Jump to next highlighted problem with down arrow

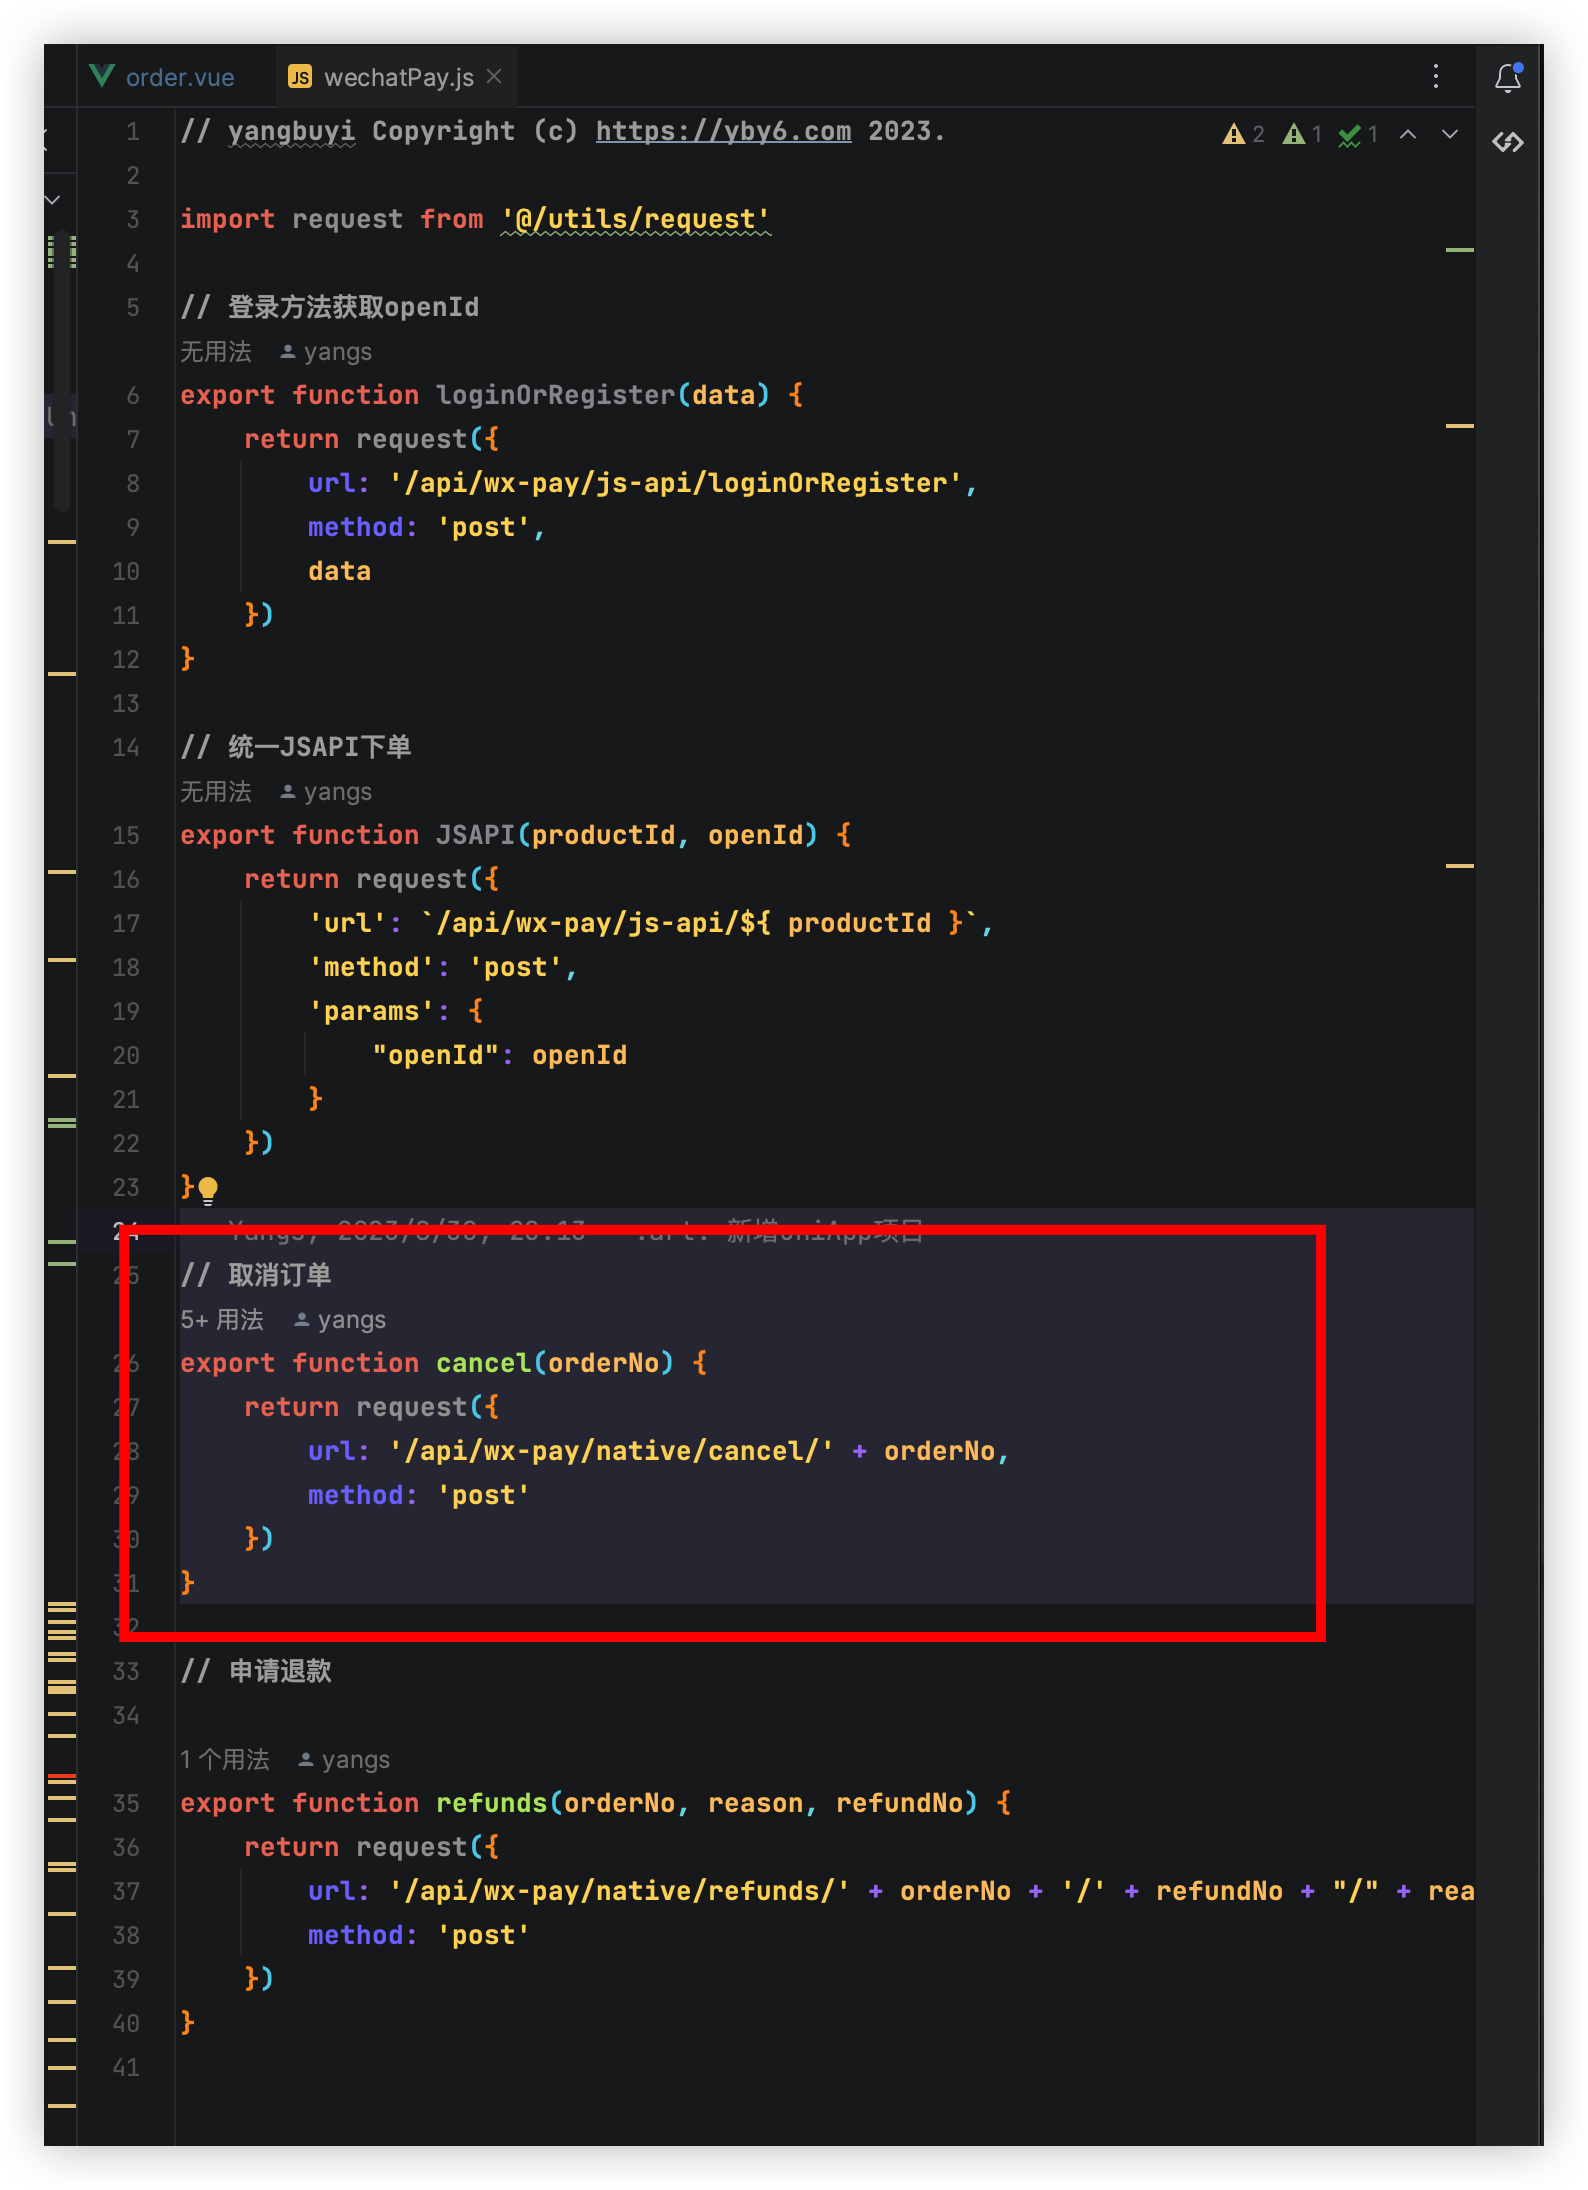[x=1449, y=134]
